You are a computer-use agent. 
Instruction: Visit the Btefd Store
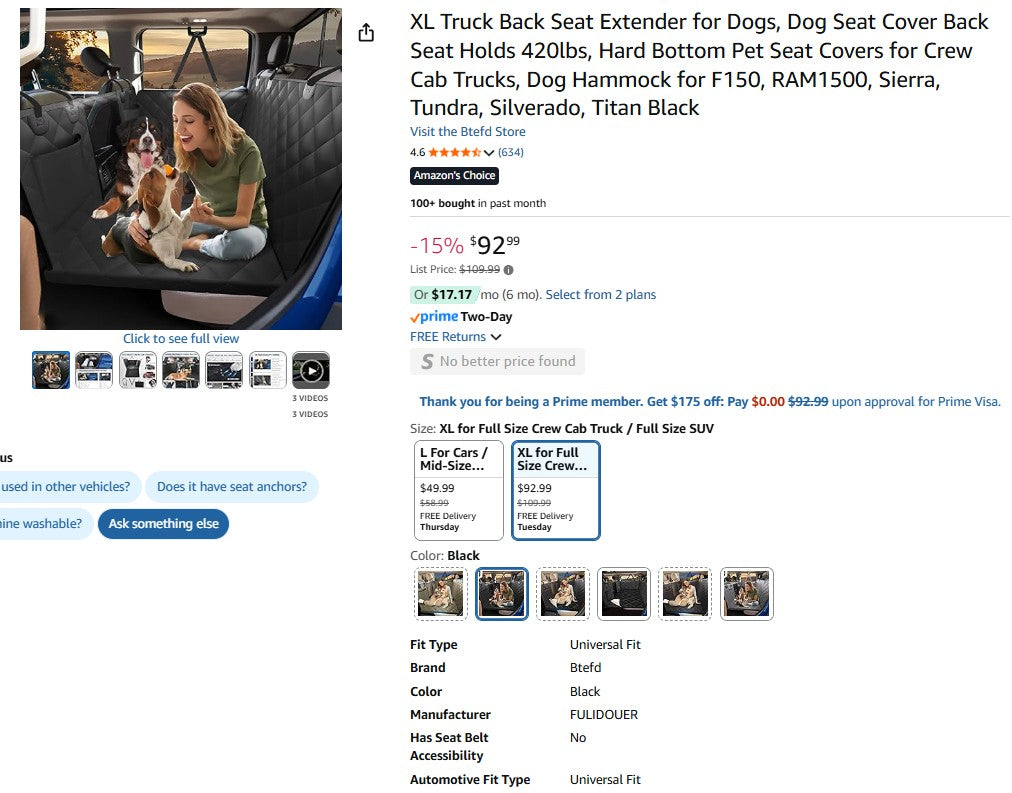(467, 131)
